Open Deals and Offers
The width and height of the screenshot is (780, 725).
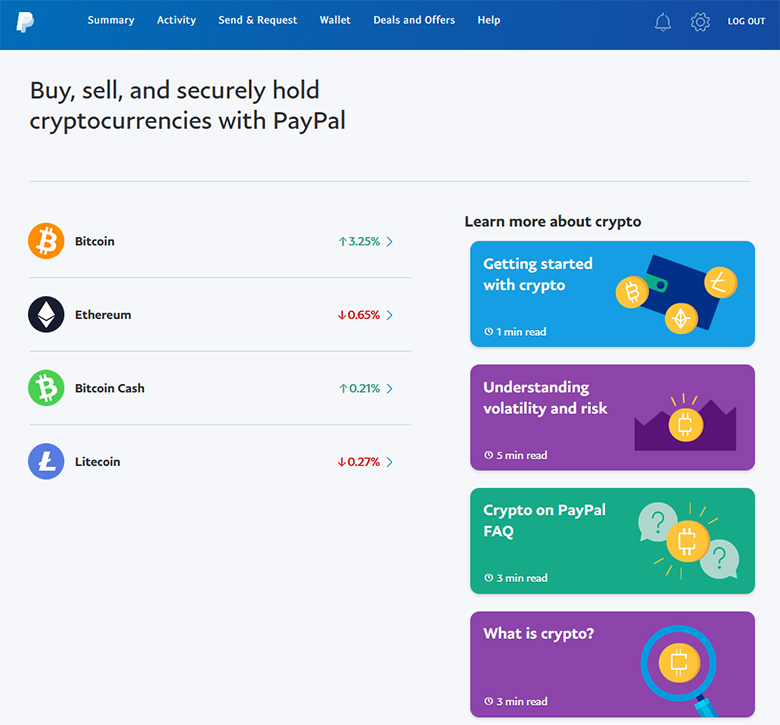coord(414,20)
